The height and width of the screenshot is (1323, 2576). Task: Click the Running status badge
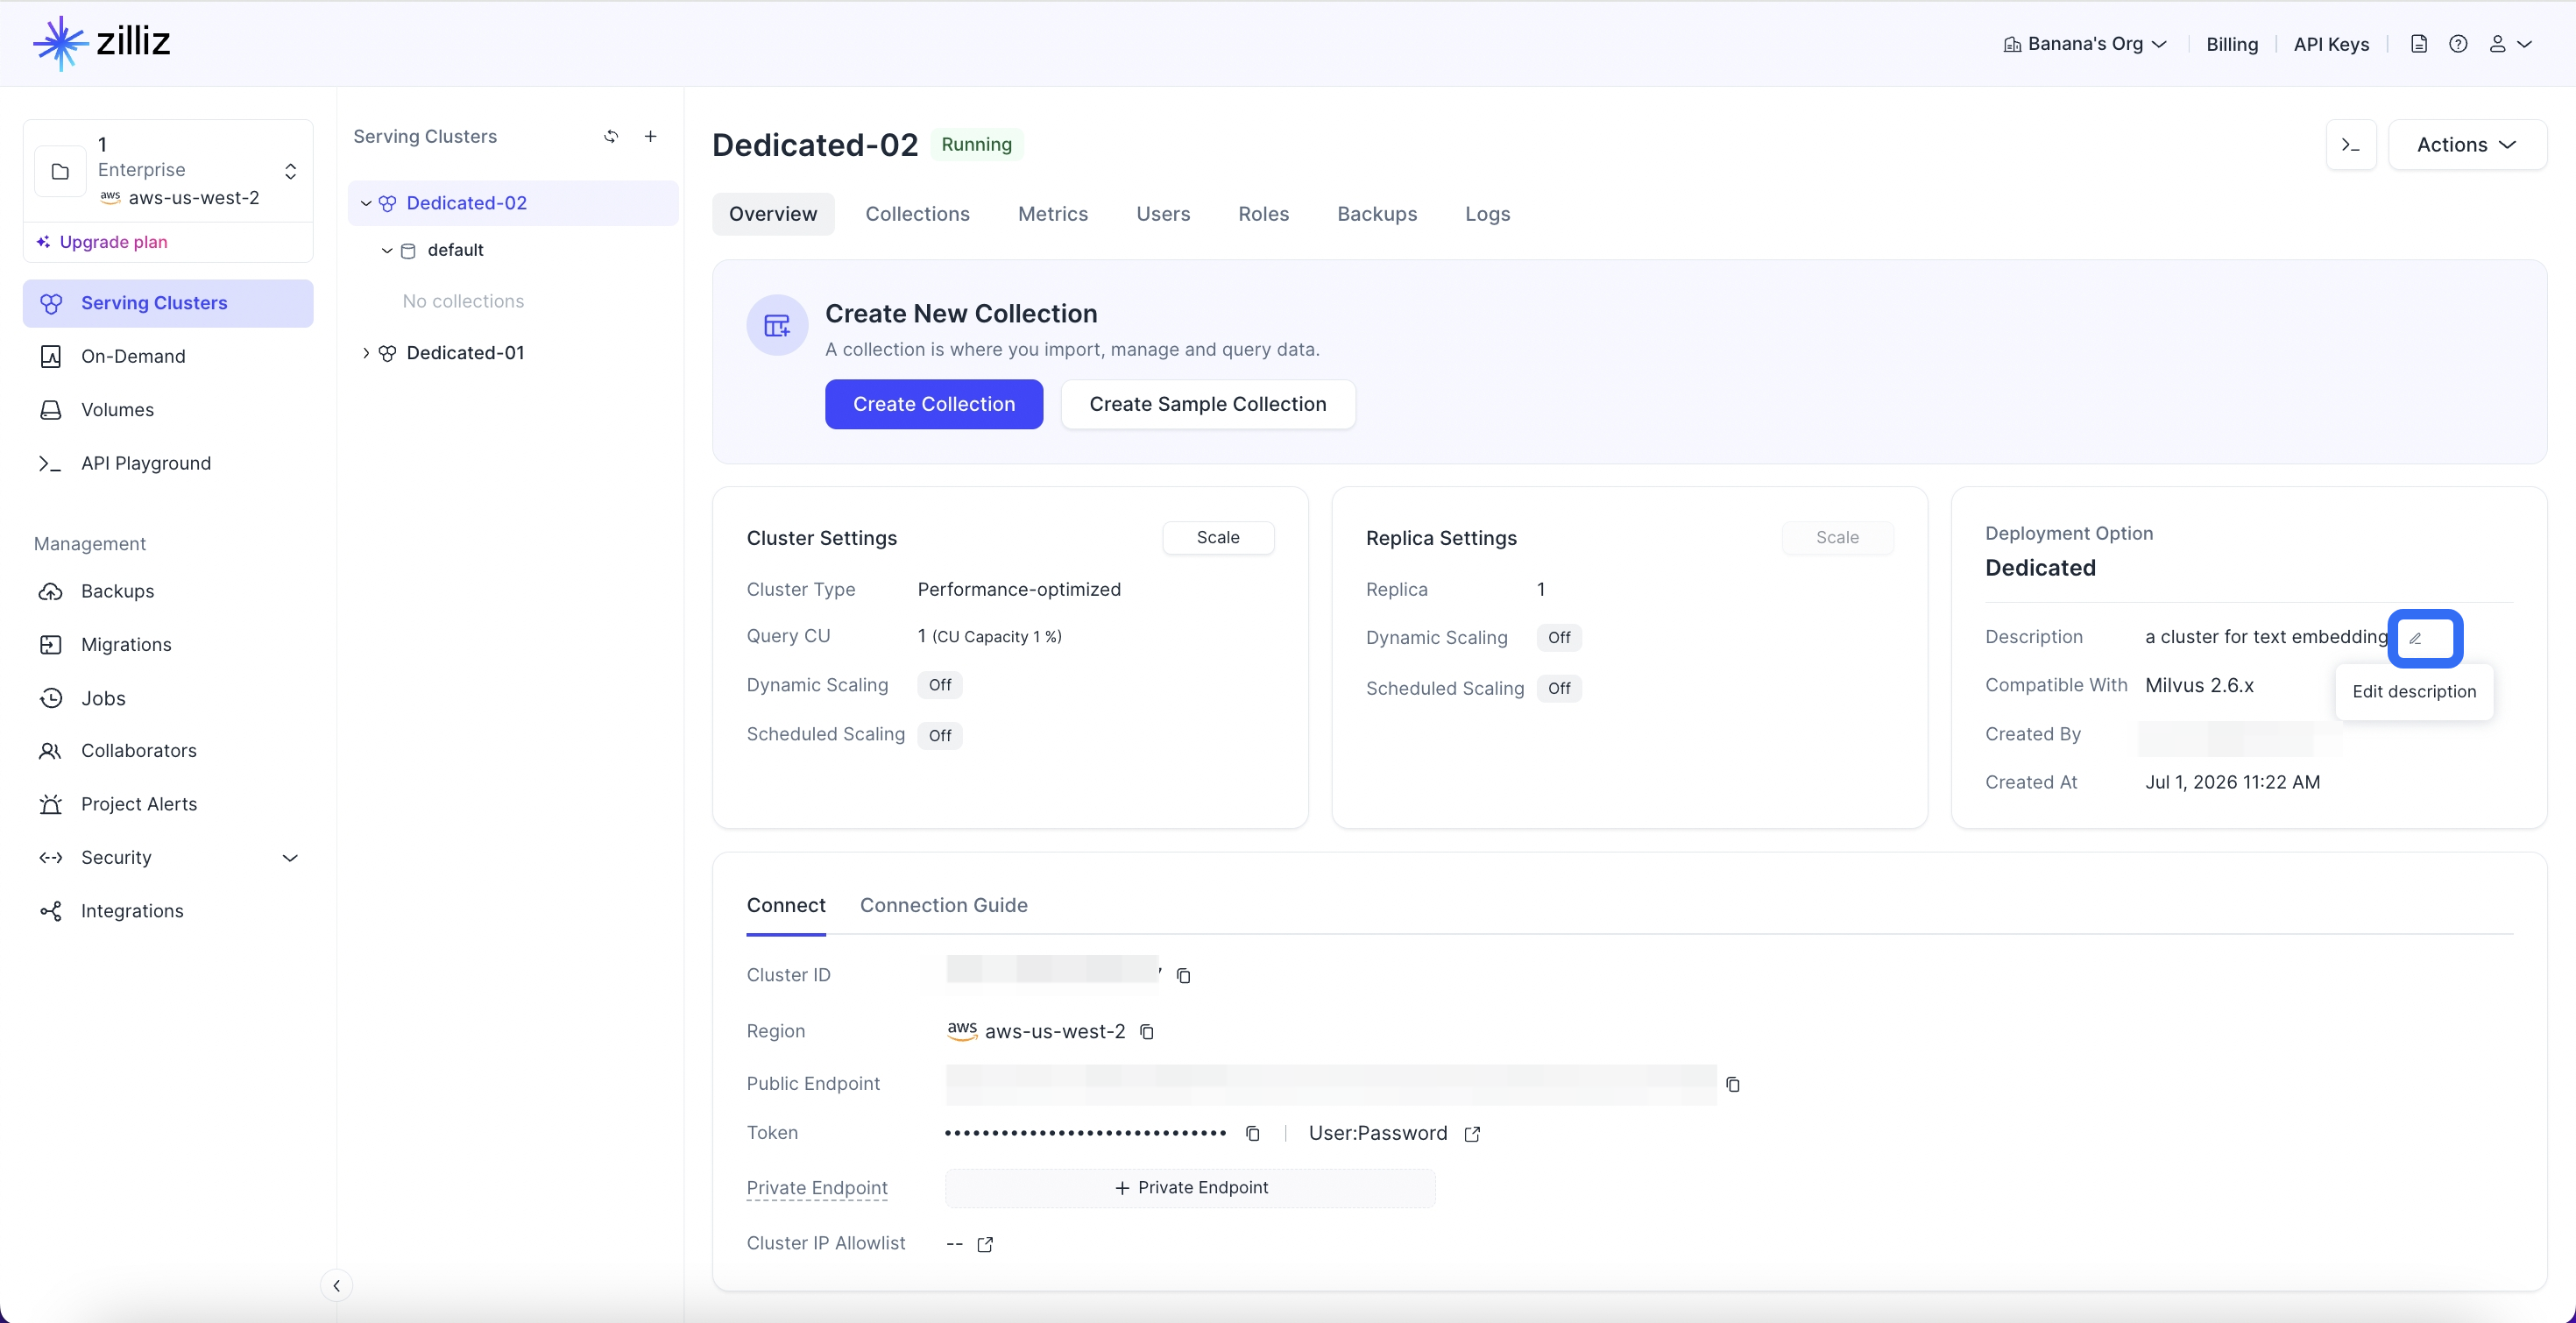click(976, 145)
